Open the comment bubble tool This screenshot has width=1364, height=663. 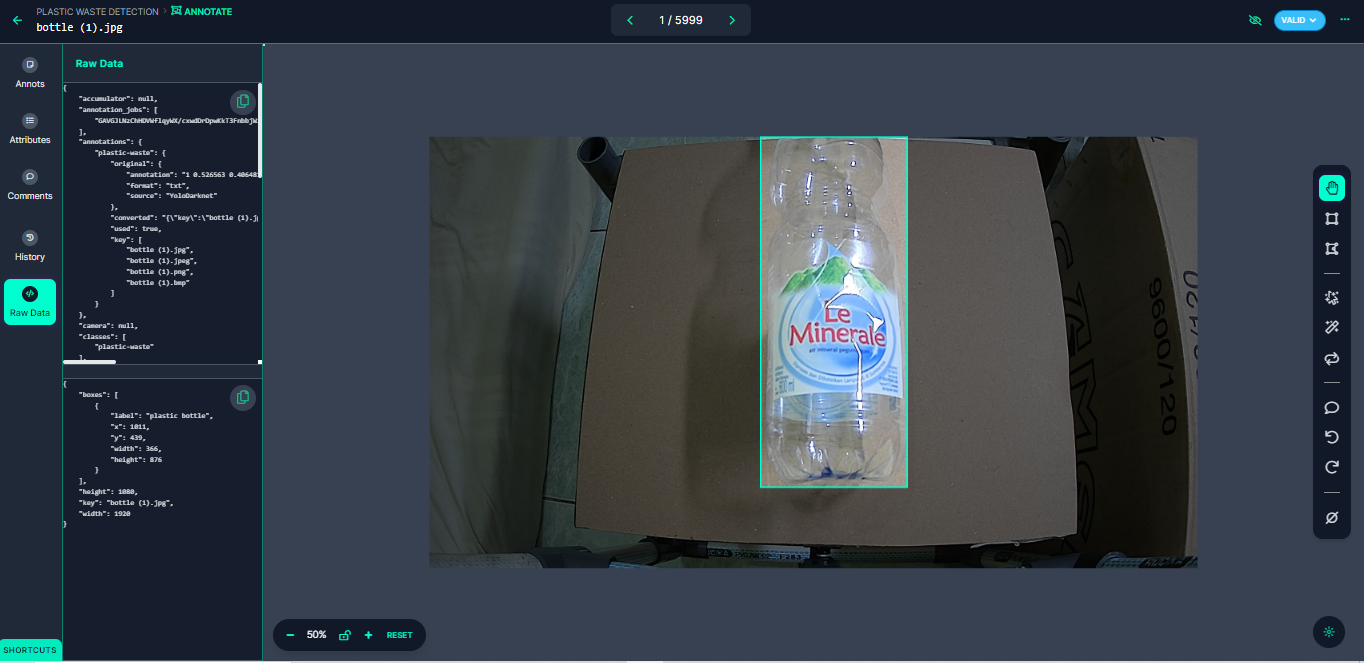tap(1331, 407)
